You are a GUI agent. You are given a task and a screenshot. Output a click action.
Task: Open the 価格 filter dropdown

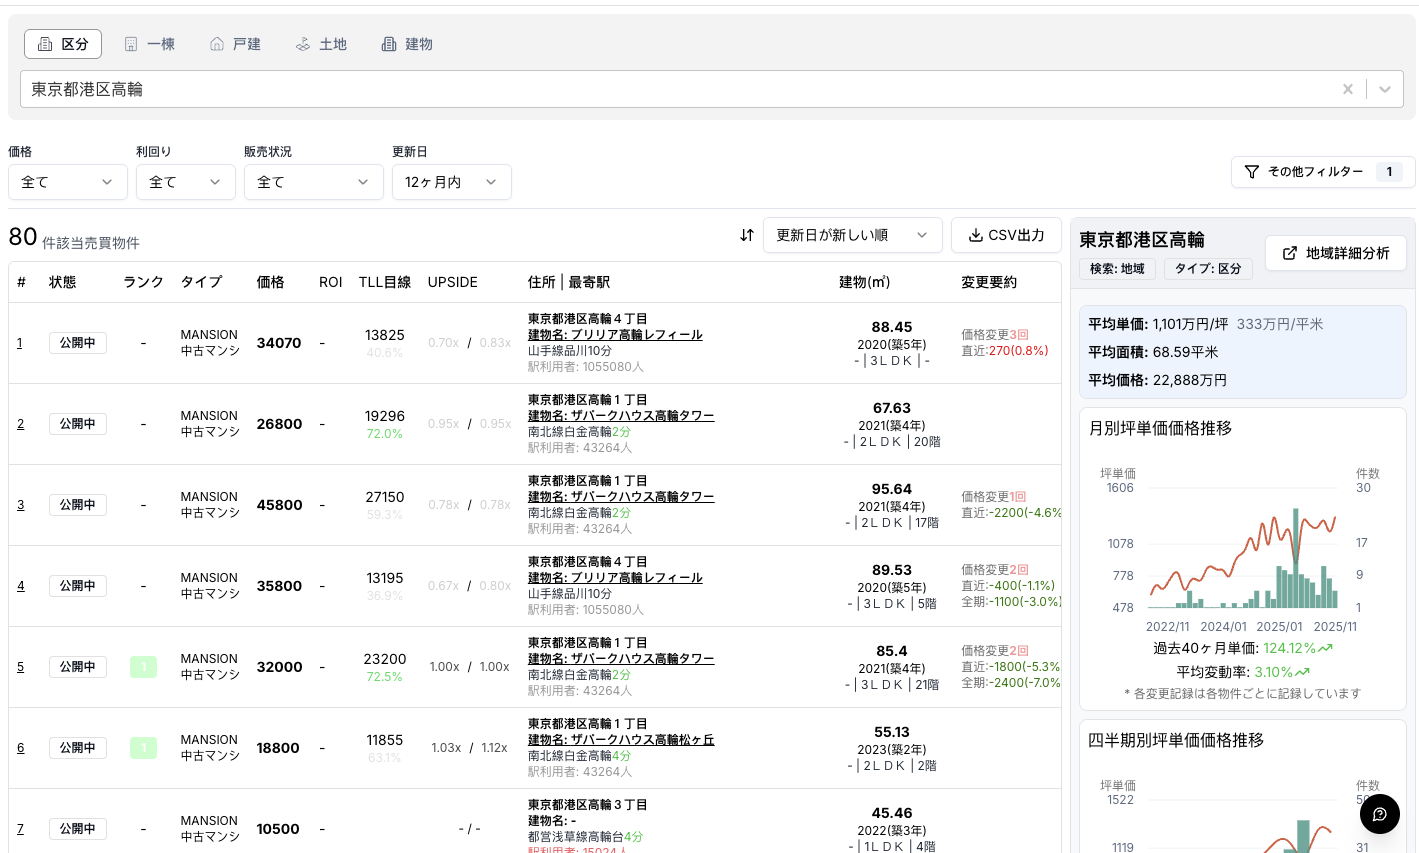67,182
